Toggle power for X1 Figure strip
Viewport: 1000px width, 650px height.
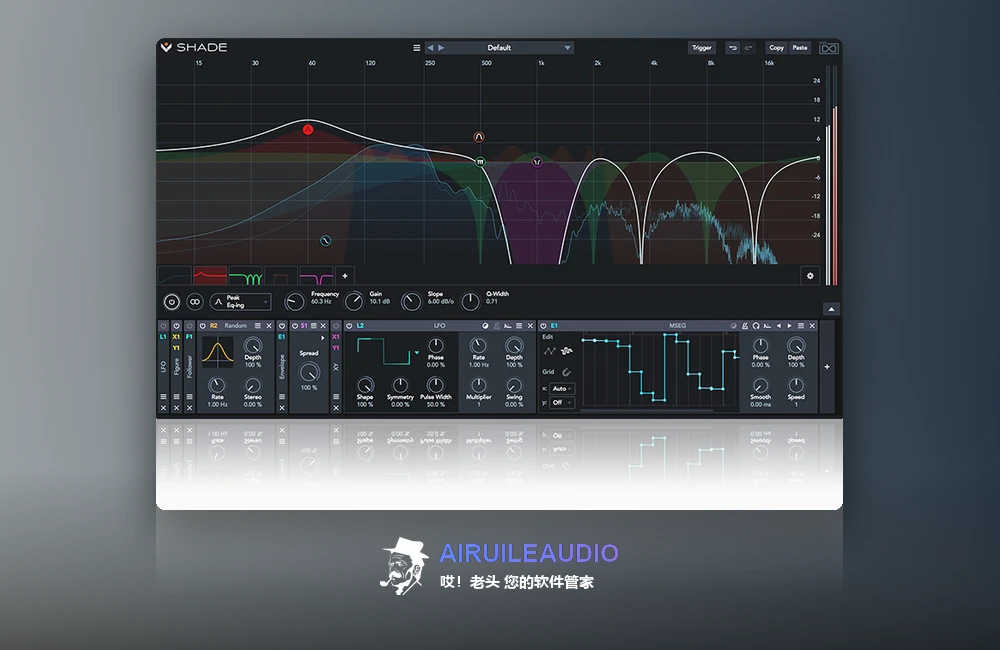(176, 326)
